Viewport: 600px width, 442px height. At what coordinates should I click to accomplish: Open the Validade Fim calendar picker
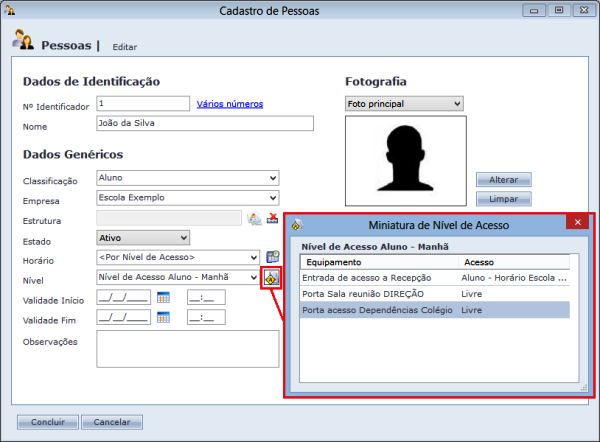point(164,317)
